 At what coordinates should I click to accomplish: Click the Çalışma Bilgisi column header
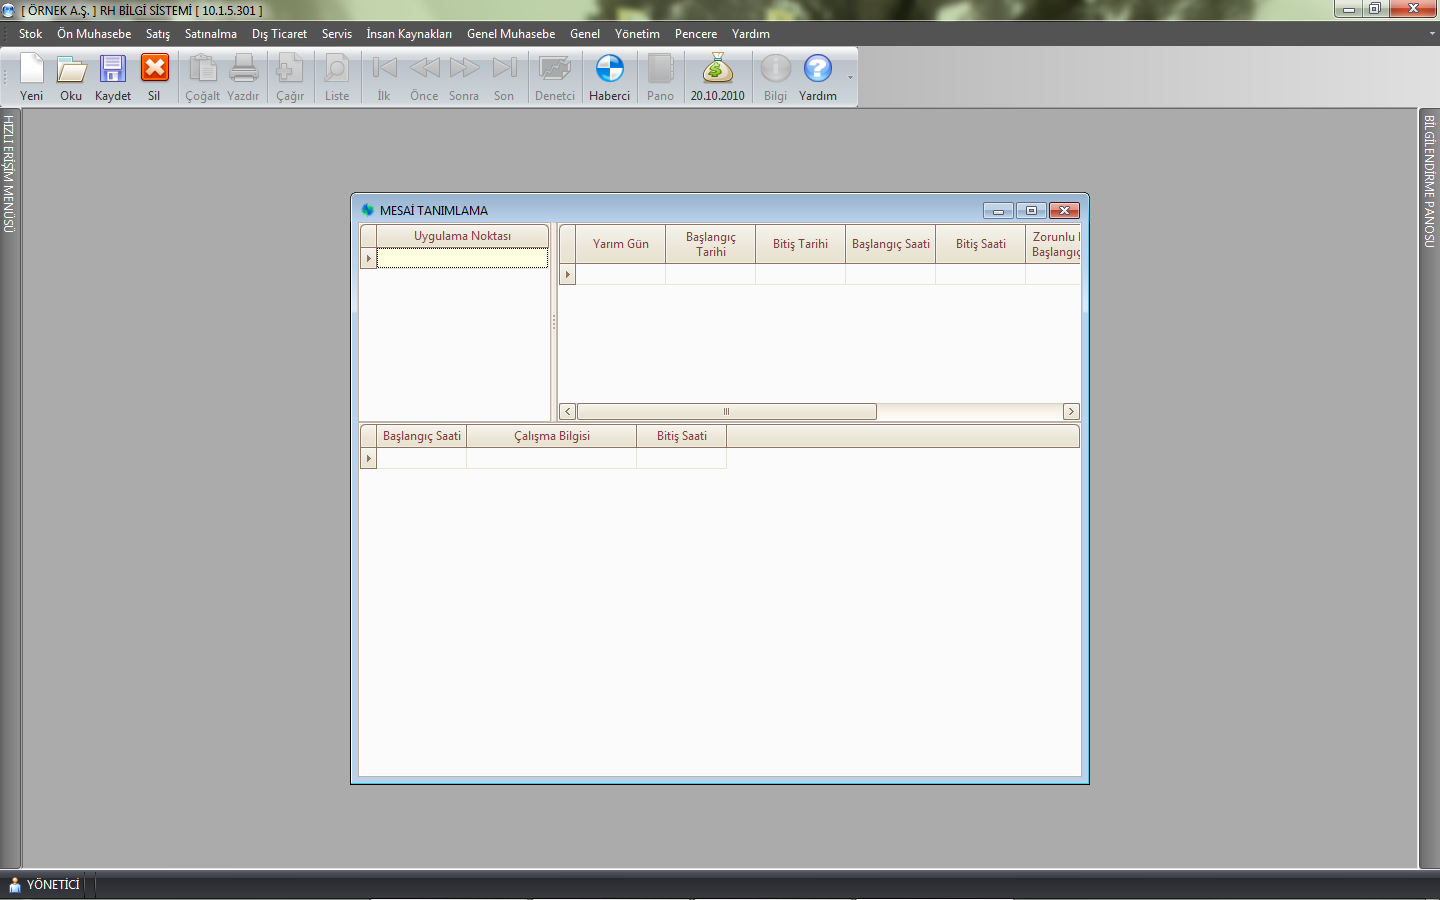coord(551,436)
